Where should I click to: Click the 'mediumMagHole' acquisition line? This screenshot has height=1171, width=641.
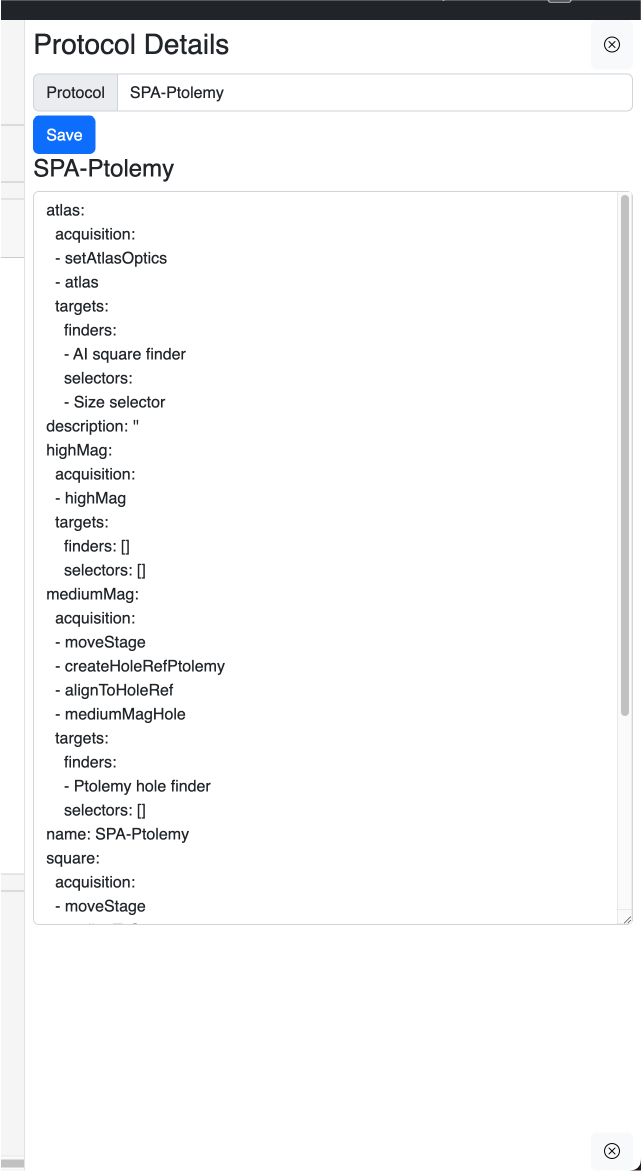(125, 714)
